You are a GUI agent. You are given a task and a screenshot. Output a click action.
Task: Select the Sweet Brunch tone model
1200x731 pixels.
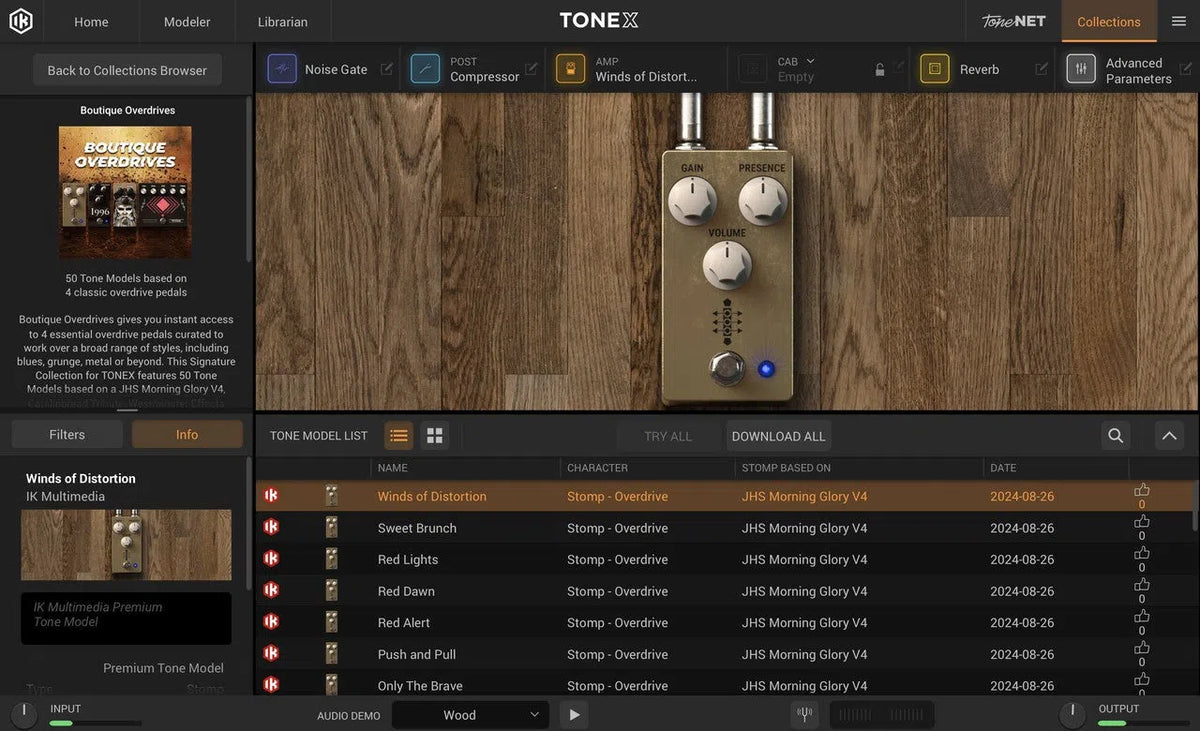[417, 527]
